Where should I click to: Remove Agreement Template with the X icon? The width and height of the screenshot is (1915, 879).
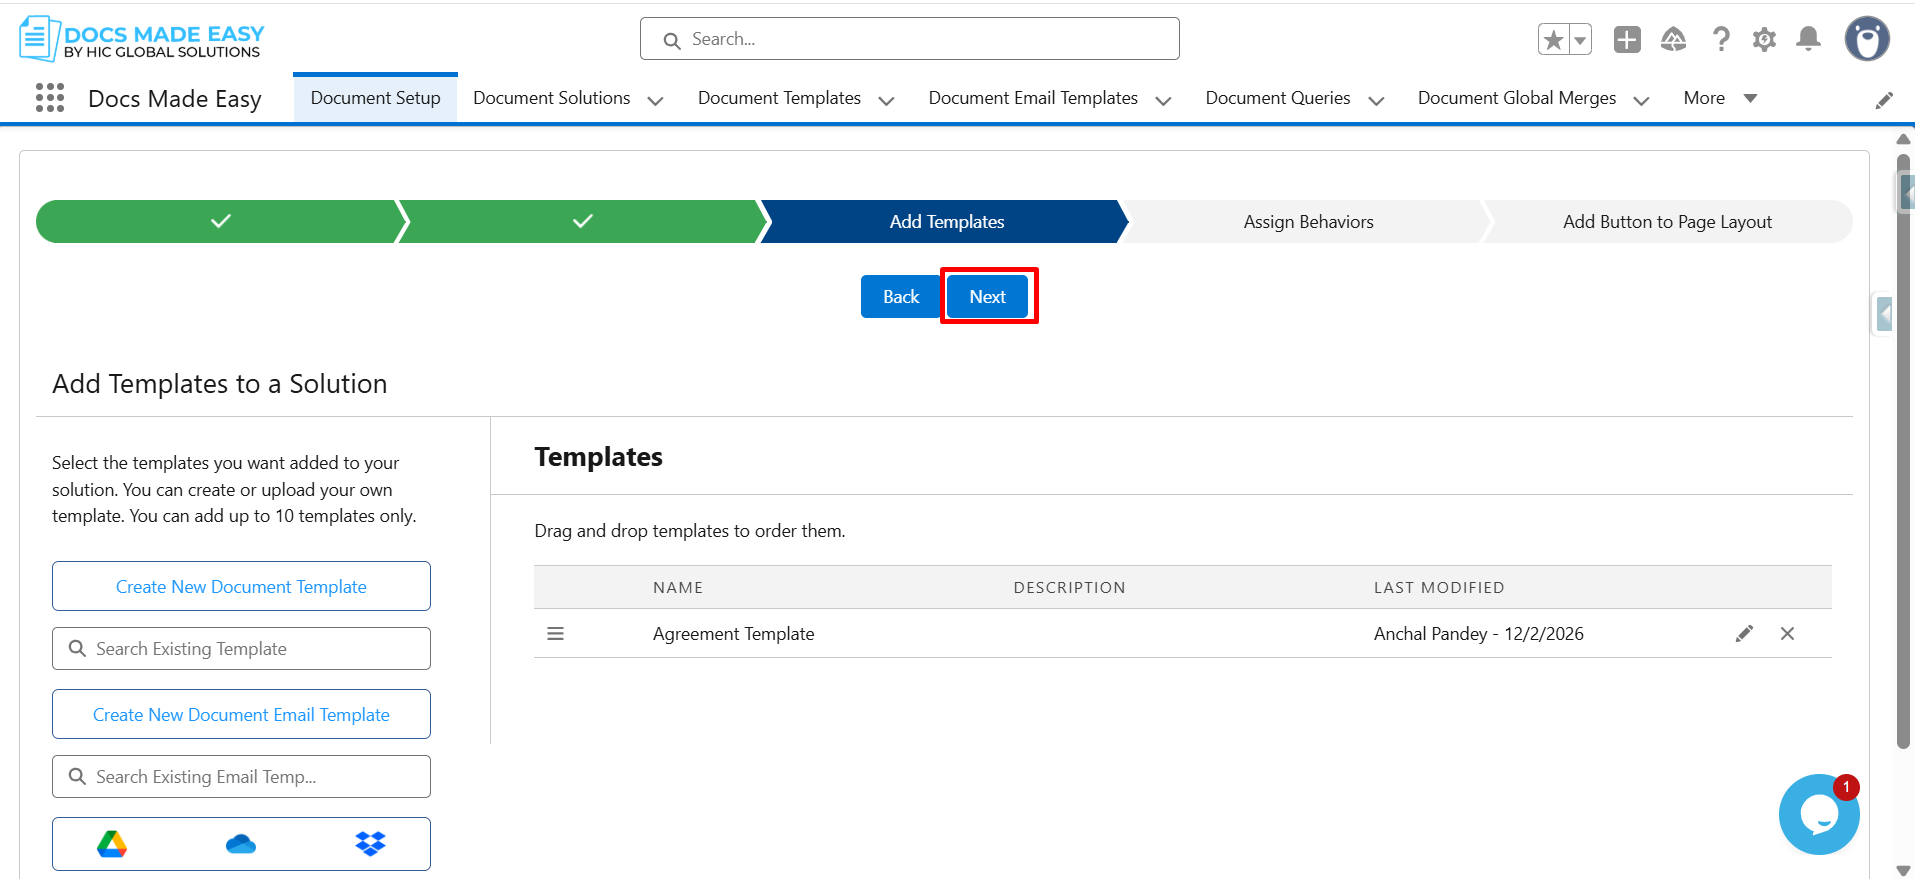coord(1787,634)
